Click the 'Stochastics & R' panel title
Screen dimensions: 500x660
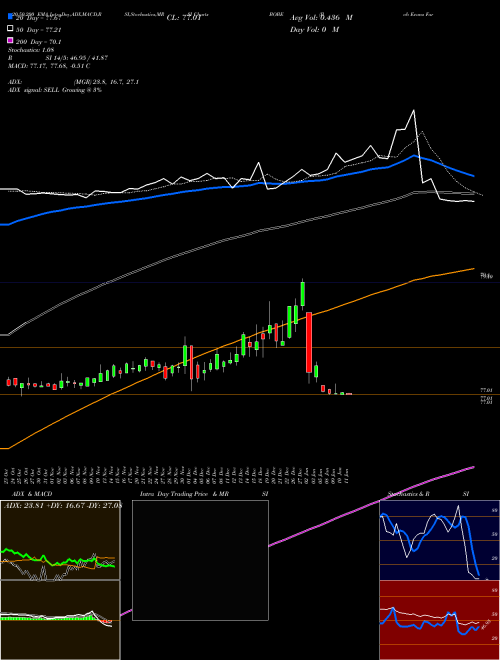(x=408, y=494)
